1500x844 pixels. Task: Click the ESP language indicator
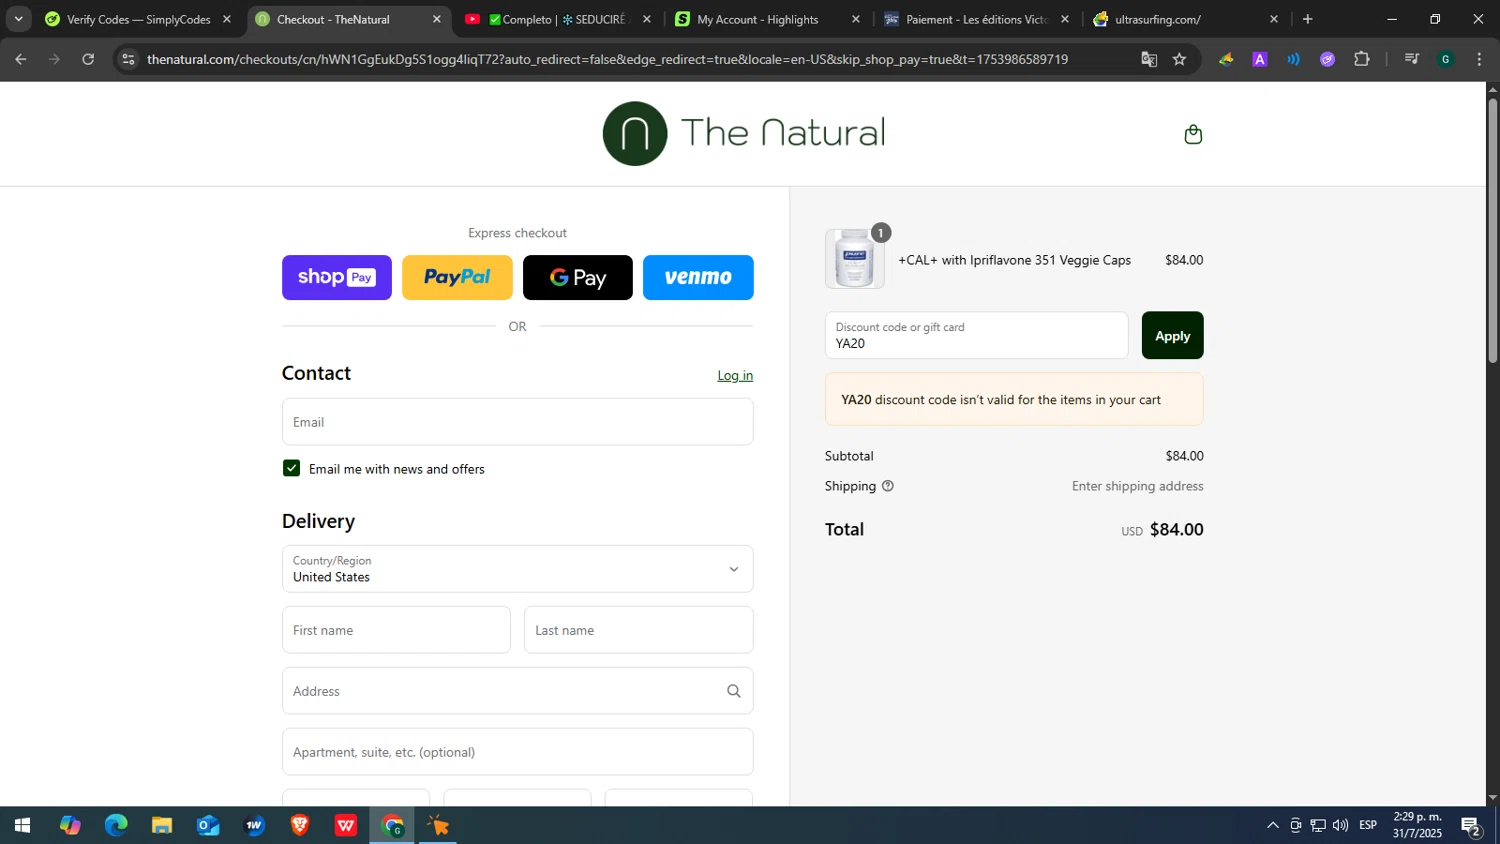[1368, 825]
